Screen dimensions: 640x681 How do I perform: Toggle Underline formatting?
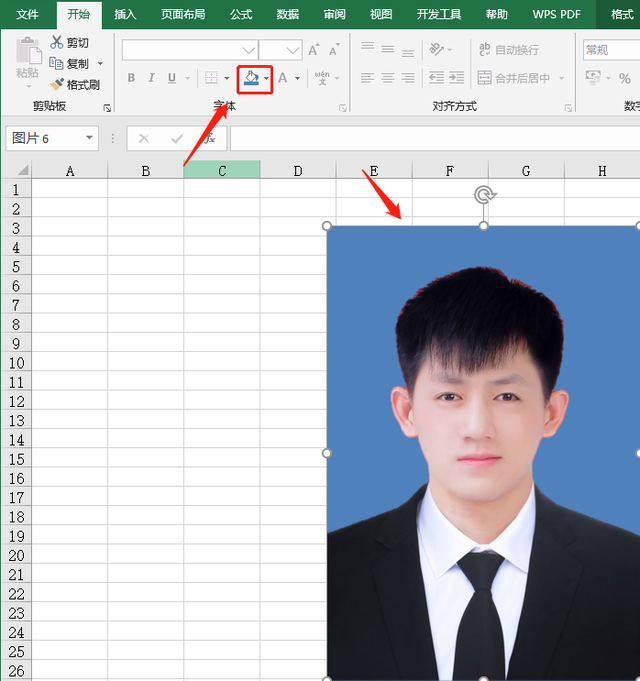click(x=172, y=78)
